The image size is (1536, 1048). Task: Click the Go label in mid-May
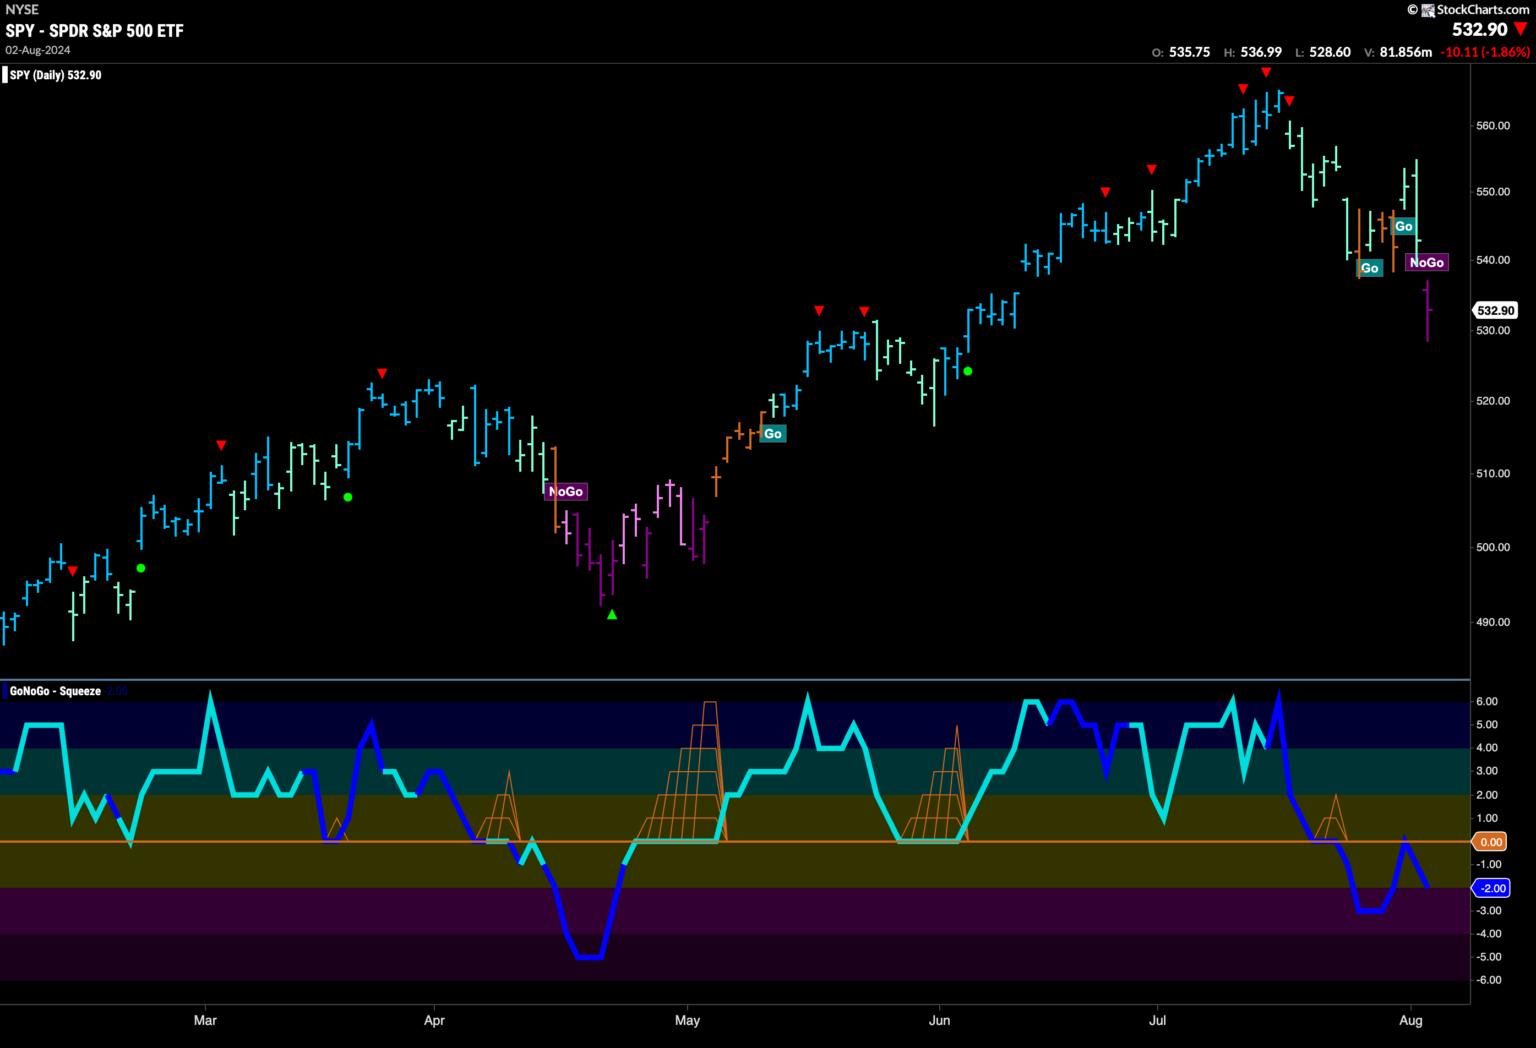772,434
